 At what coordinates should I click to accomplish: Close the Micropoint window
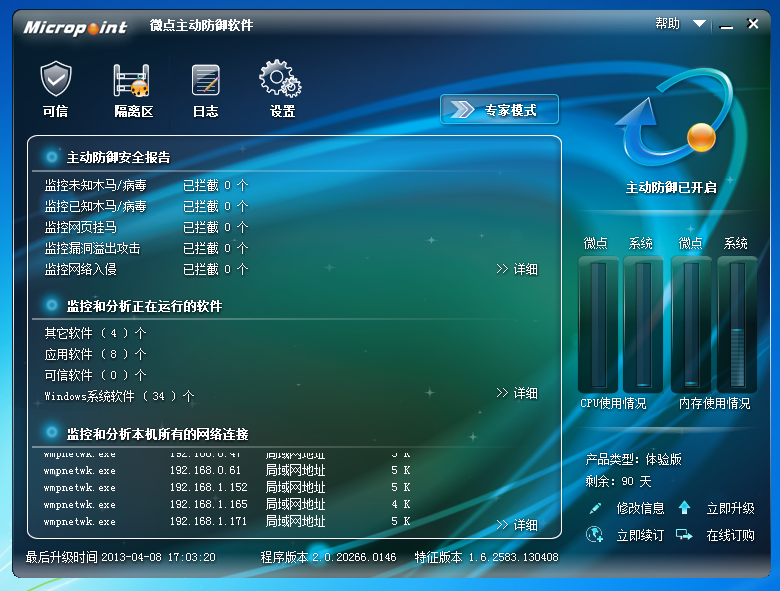click(x=753, y=23)
